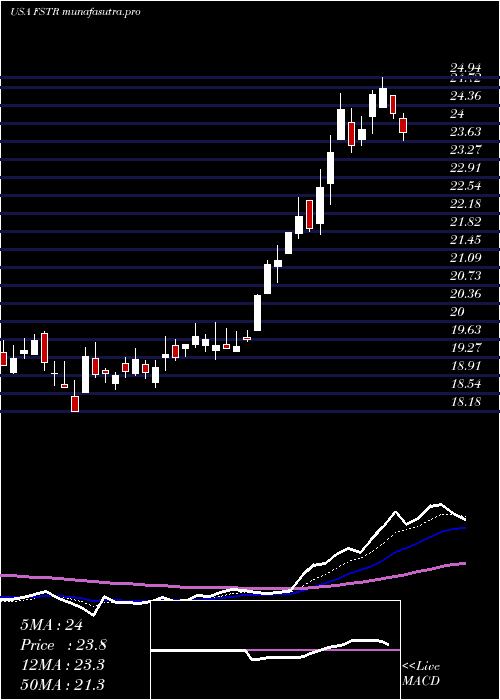Click the 22.54 price axis label

(466, 186)
